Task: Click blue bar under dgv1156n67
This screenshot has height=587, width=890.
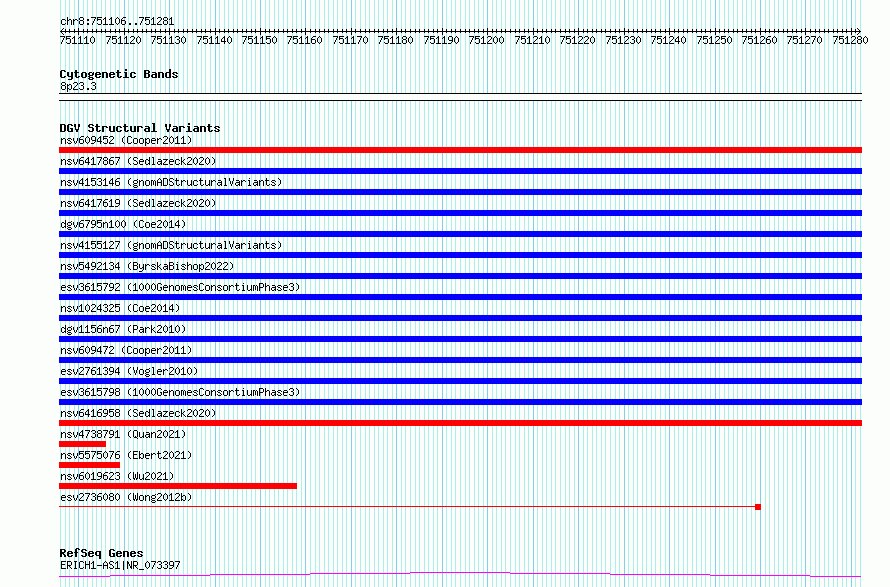Action: (460, 339)
